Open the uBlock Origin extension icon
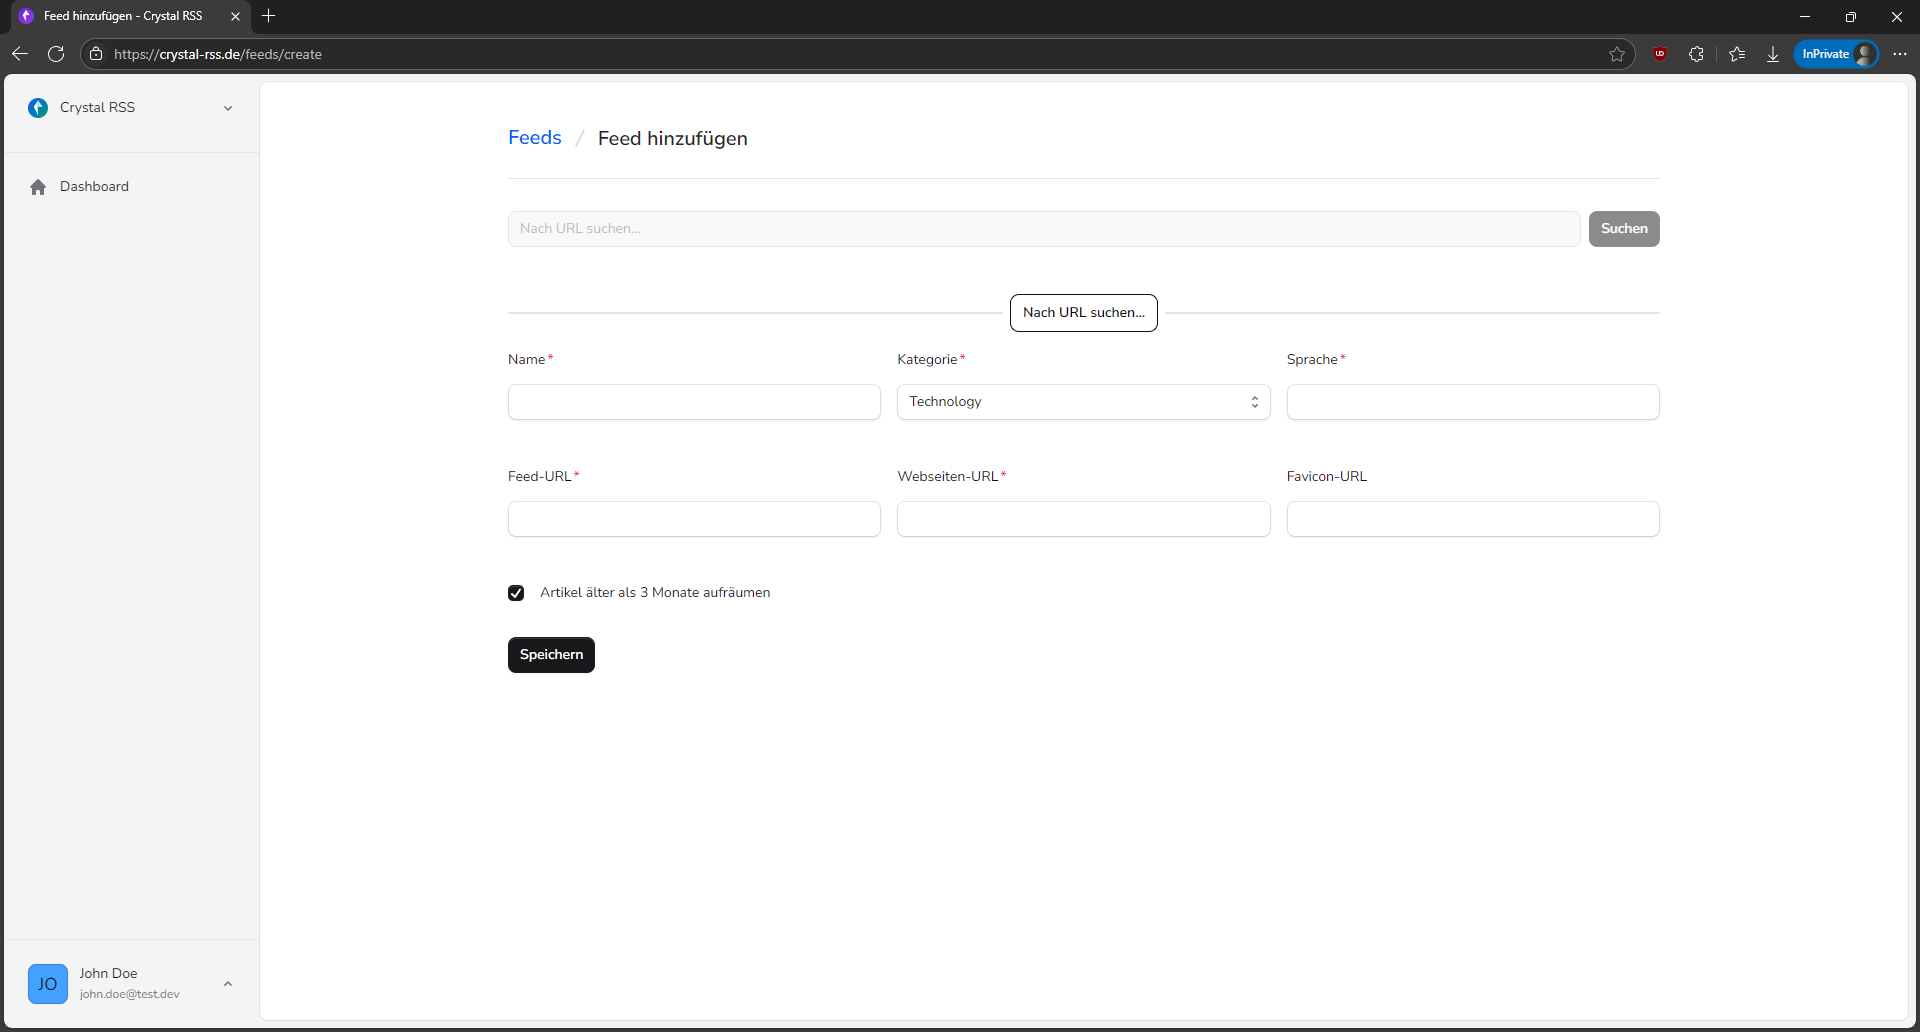This screenshot has height=1032, width=1920. (x=1660, y=54)
